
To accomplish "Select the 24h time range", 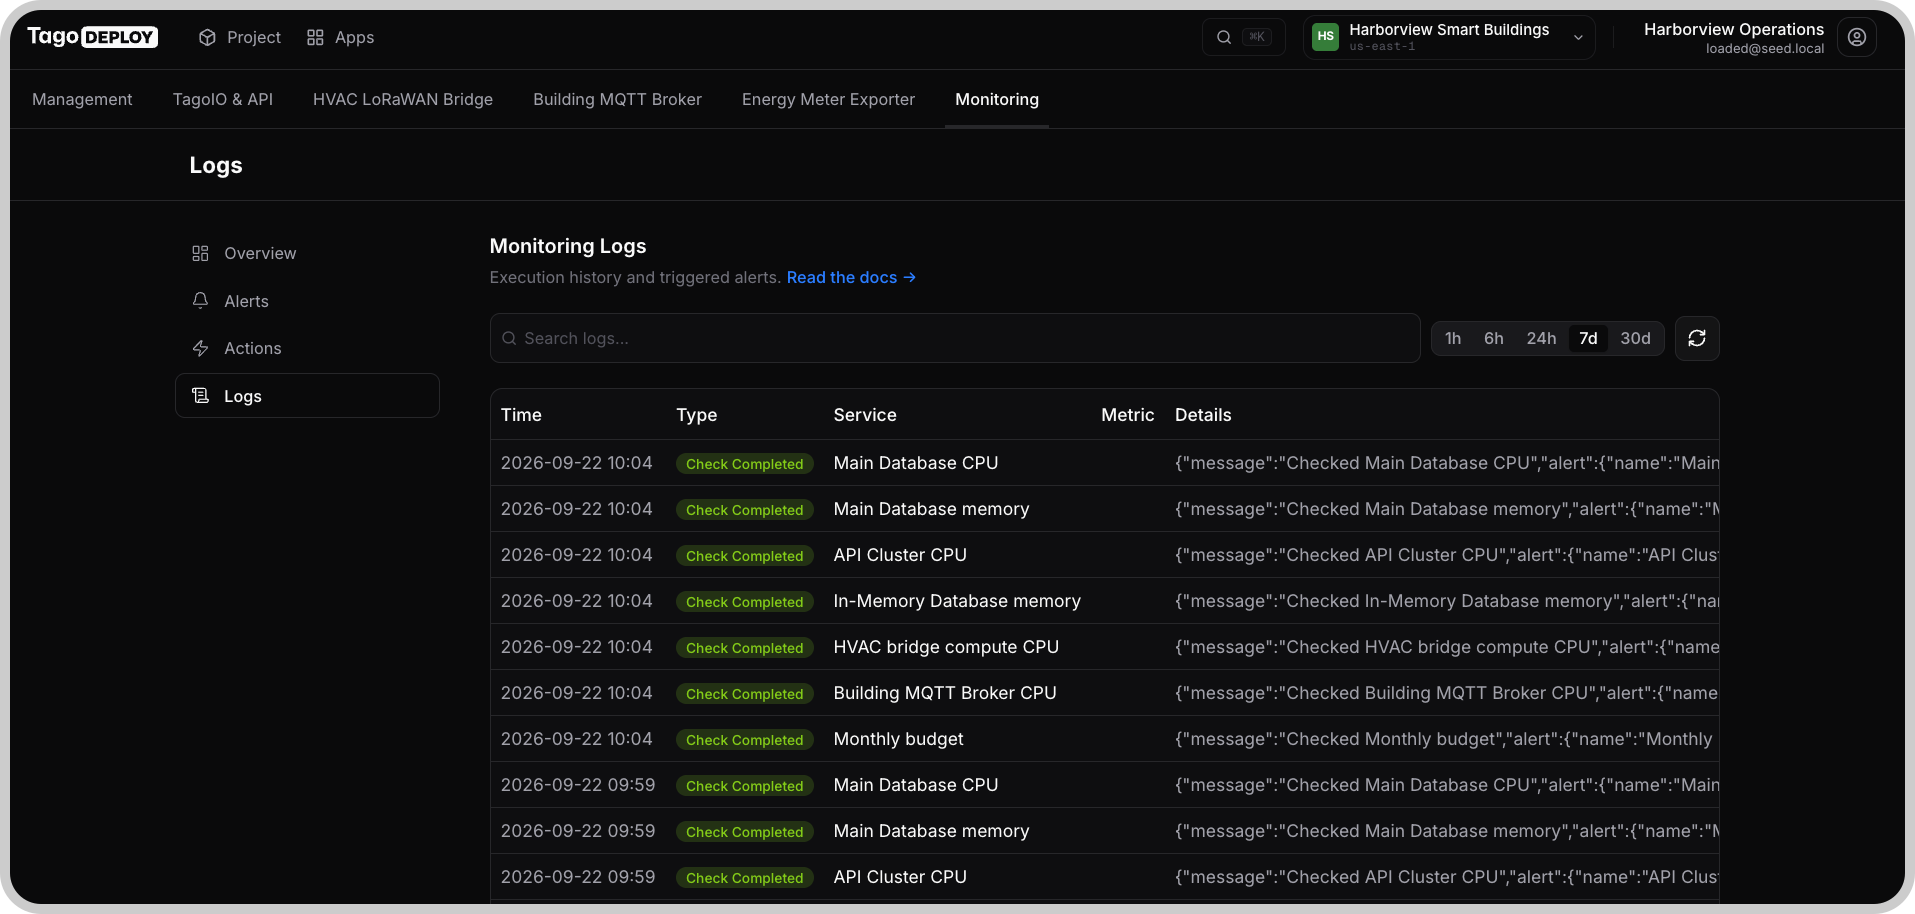I will [1541, 338].
